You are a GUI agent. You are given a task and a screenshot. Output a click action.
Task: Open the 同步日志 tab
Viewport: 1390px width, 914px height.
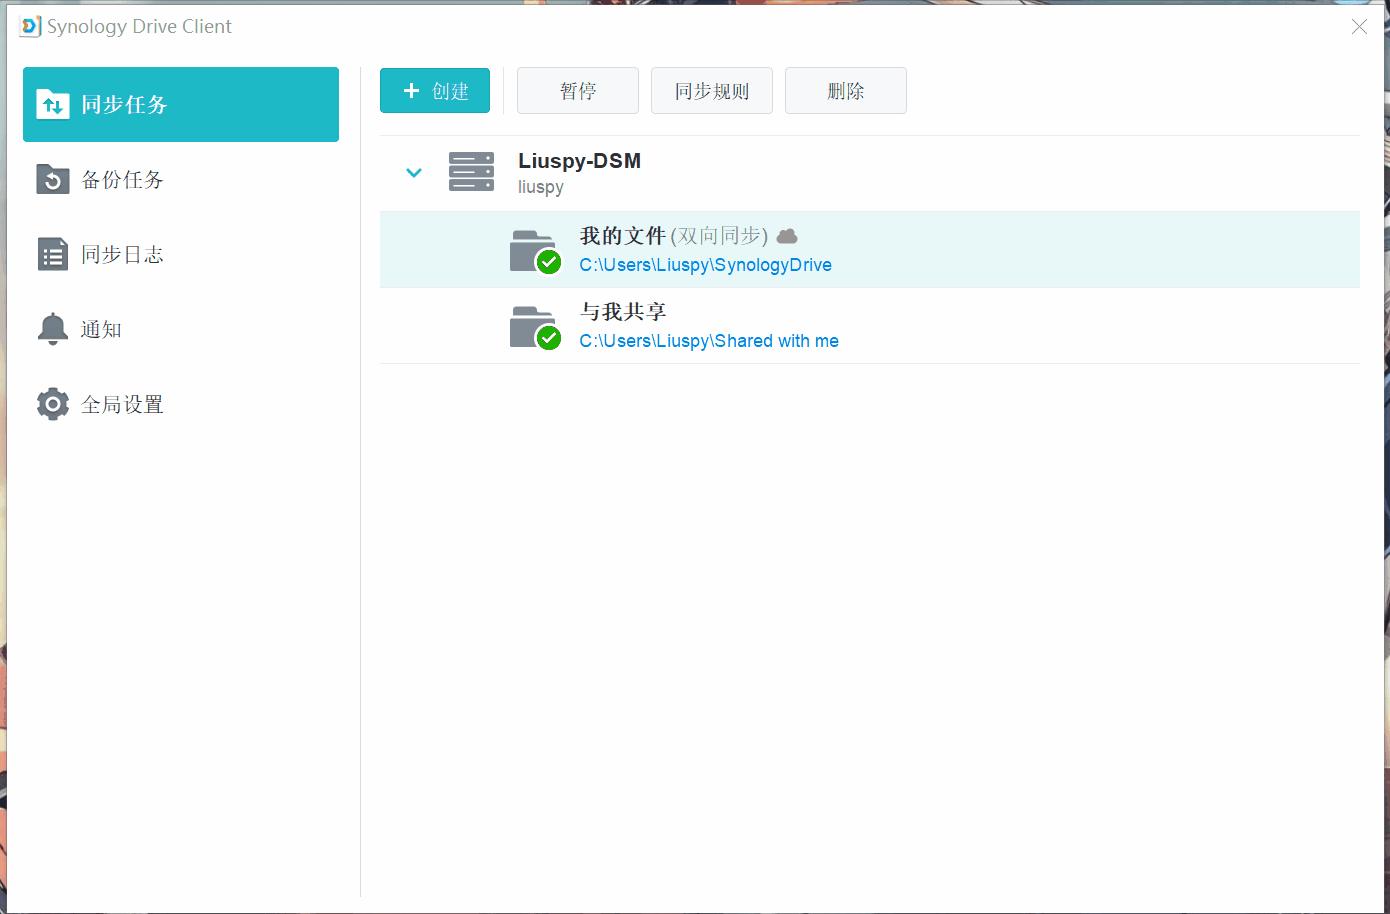click(181, 254)
